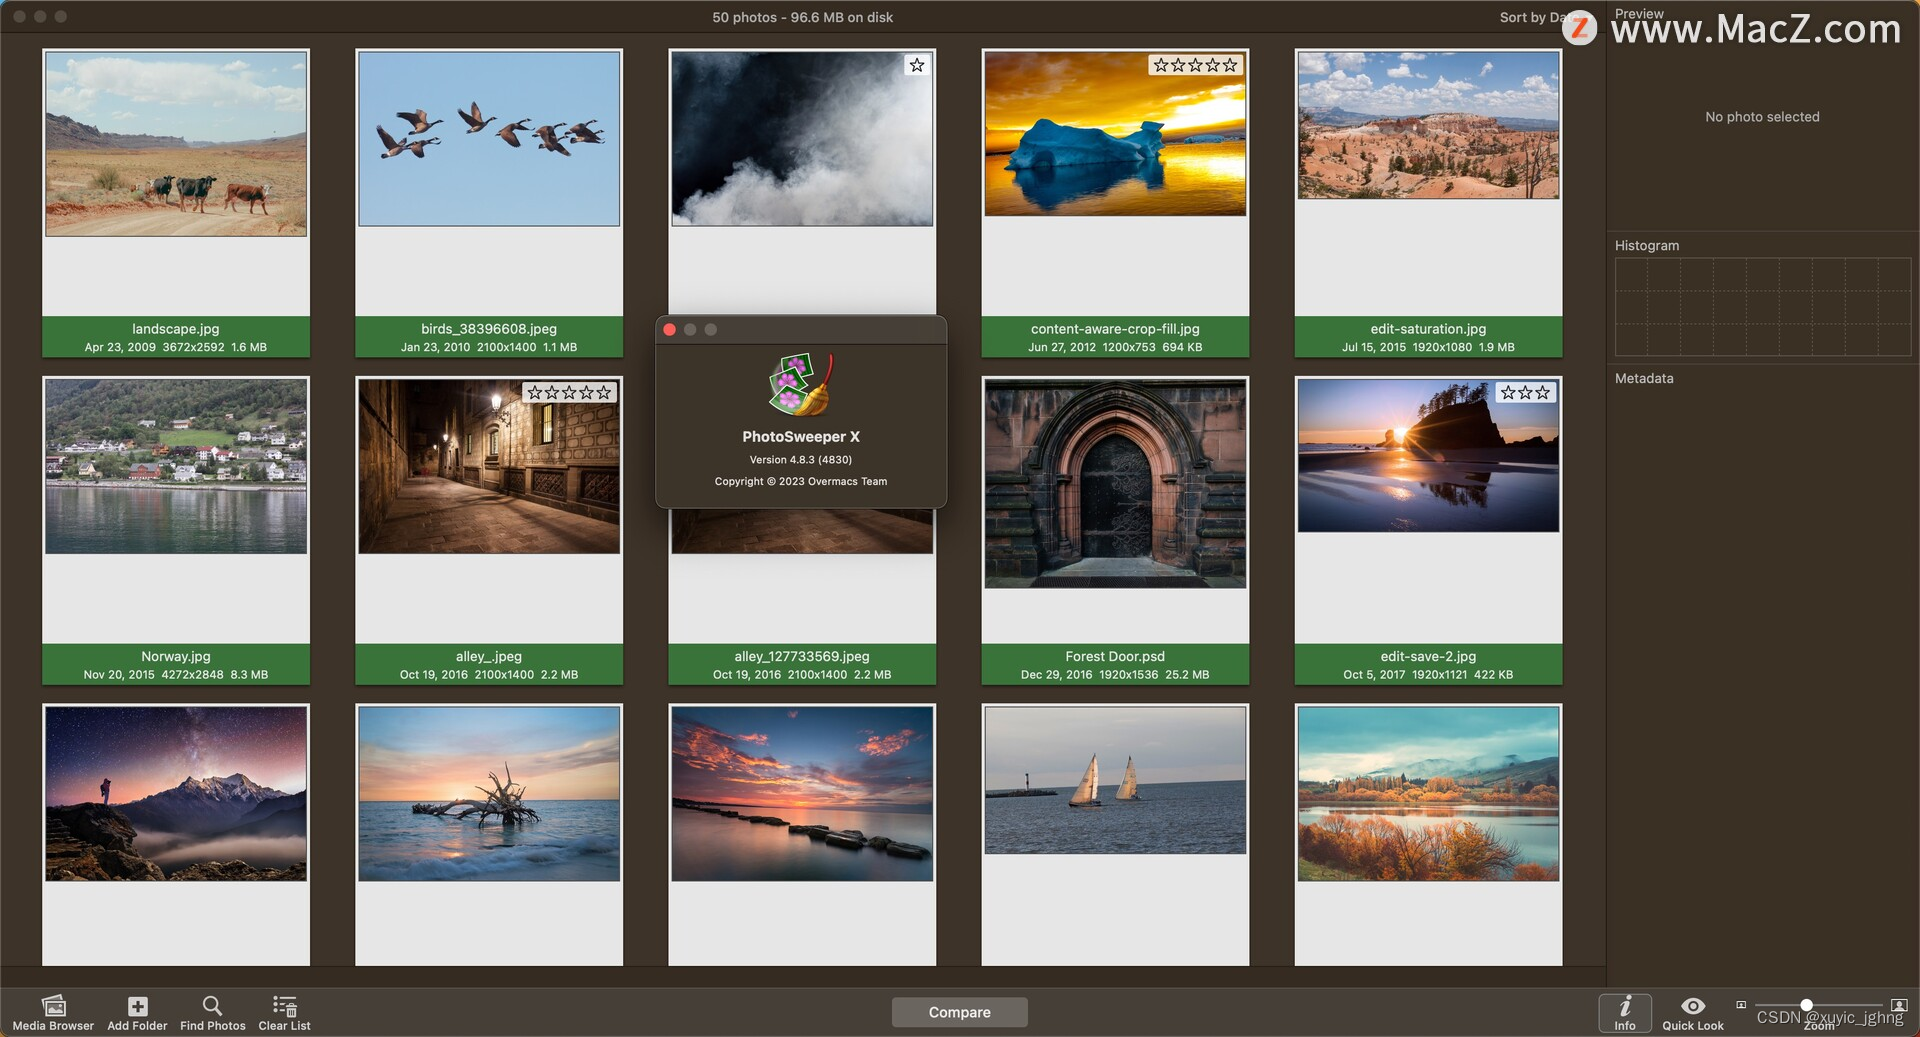Click the three-star rating on edit-save-2.jpg
This screenshot has width=1920, height=1037.
click(x=1525, y=393)
